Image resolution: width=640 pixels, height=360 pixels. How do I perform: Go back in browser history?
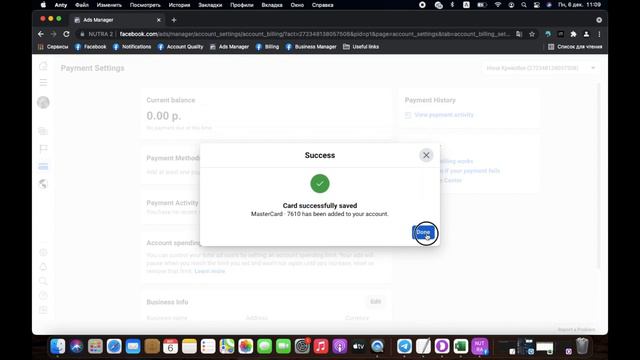40,34
